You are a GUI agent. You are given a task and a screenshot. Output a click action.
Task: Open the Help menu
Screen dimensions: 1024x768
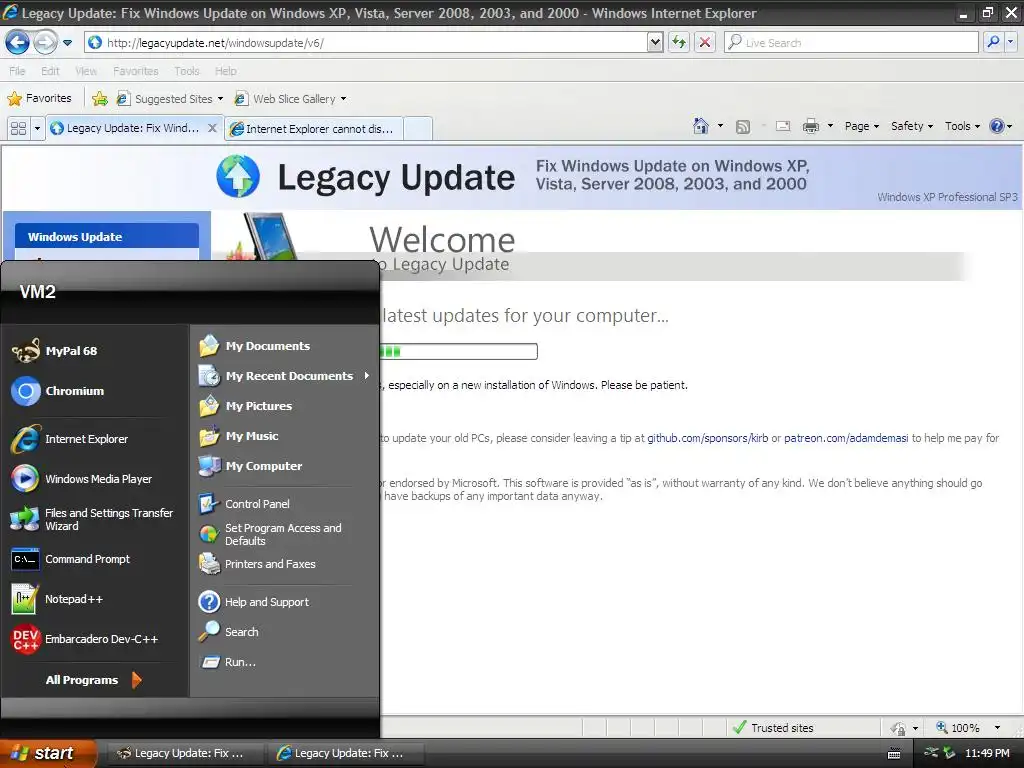tap(225, 71)
